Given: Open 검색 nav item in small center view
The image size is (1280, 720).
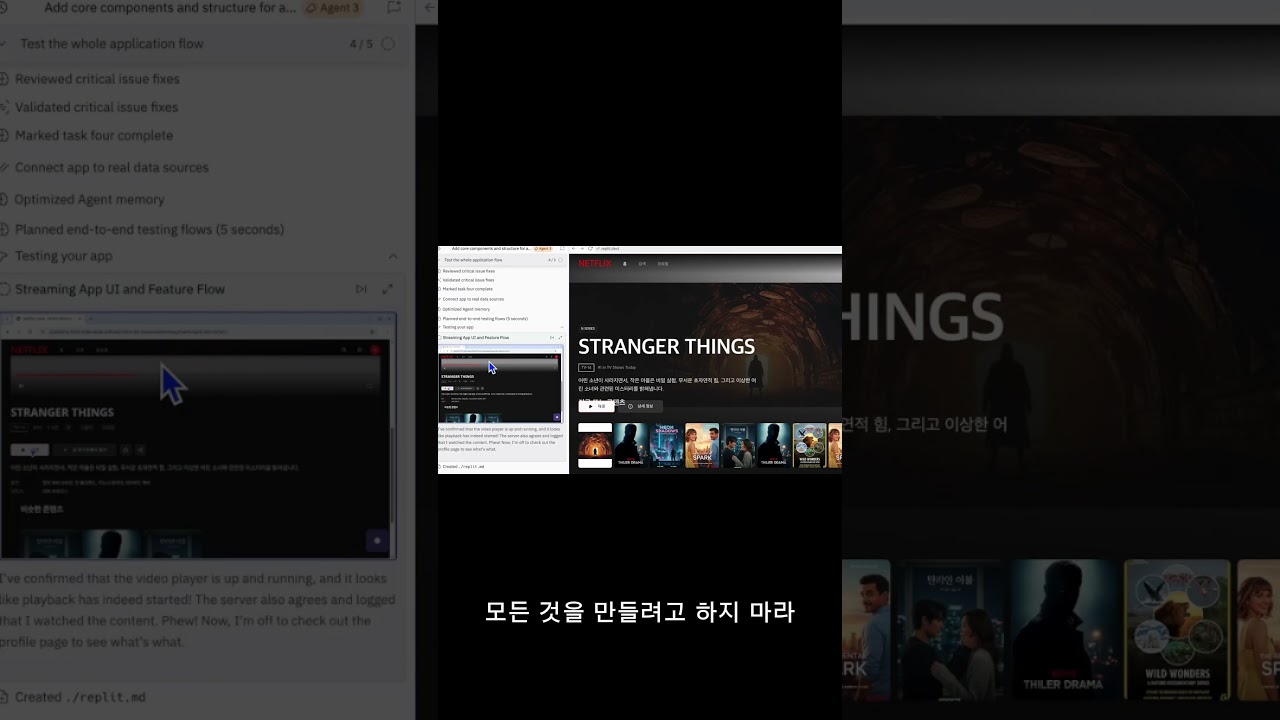Looking at the screenshot, I should click(x=642, y=264).
